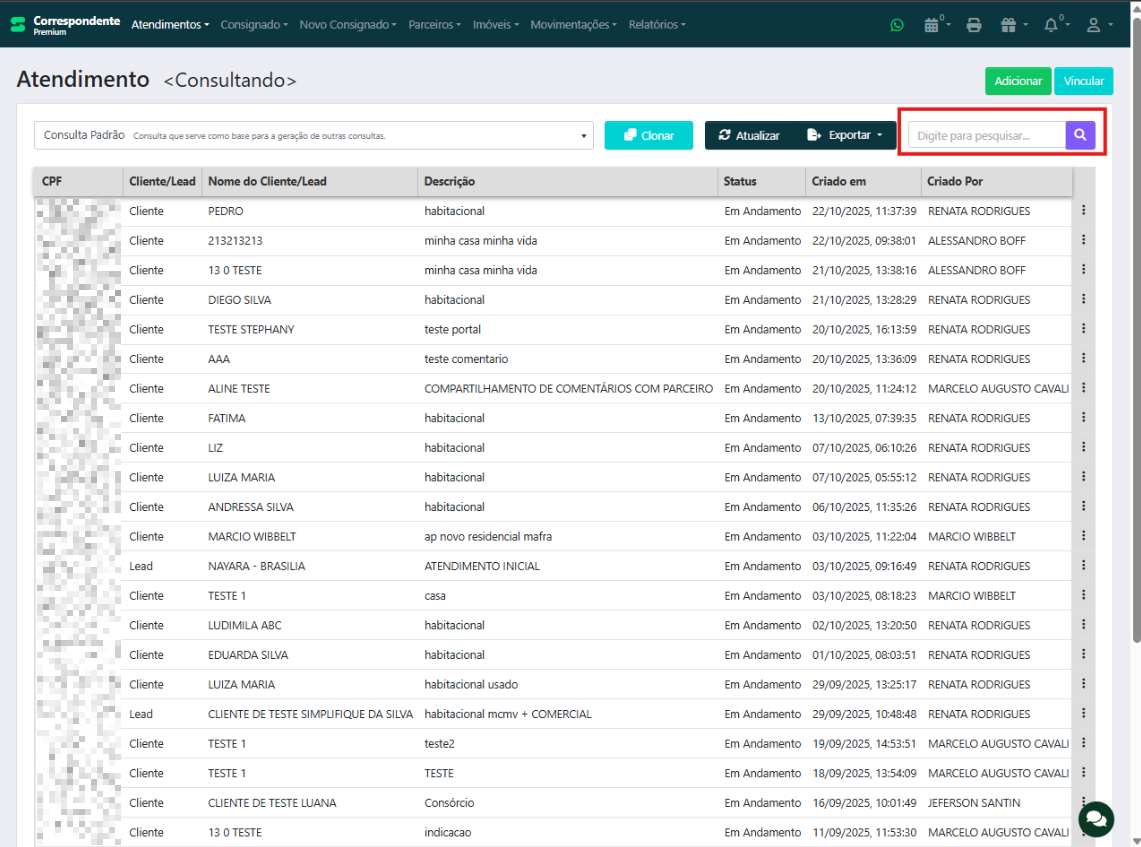Open the calendar icon in navbar

point(932,25)
